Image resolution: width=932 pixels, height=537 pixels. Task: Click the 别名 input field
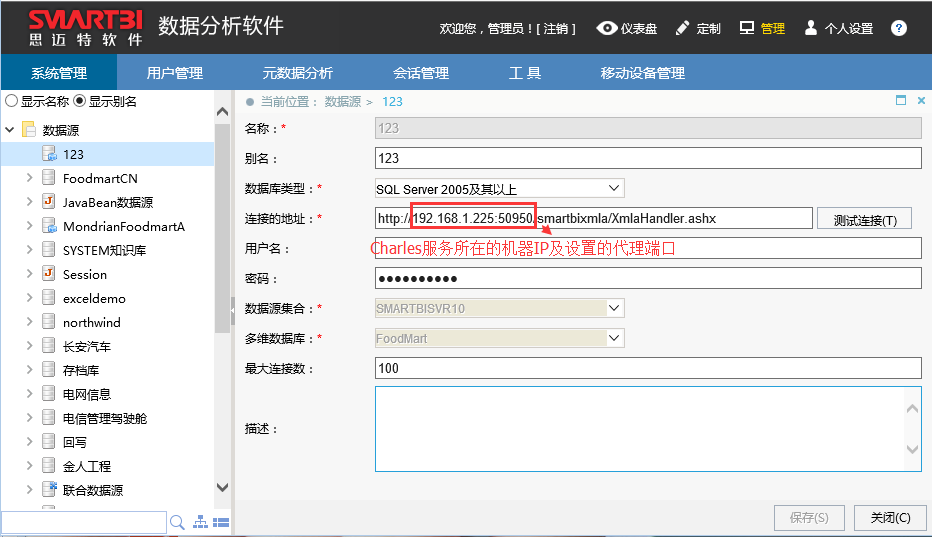(x=648, y=158)
